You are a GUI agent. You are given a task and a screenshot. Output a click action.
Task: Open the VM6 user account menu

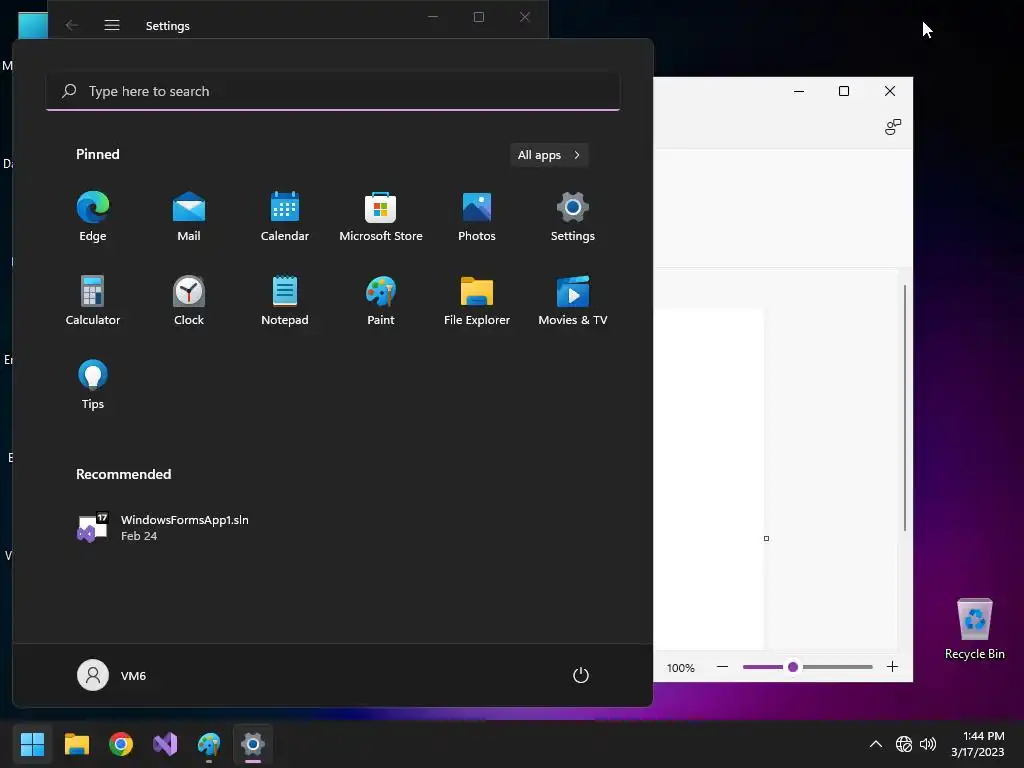coord(112,675)
